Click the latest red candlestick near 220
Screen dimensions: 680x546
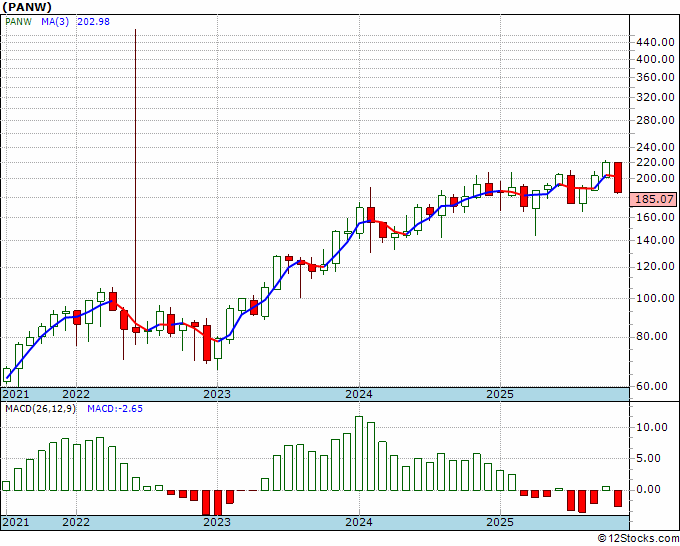click(x=618, y=177)
